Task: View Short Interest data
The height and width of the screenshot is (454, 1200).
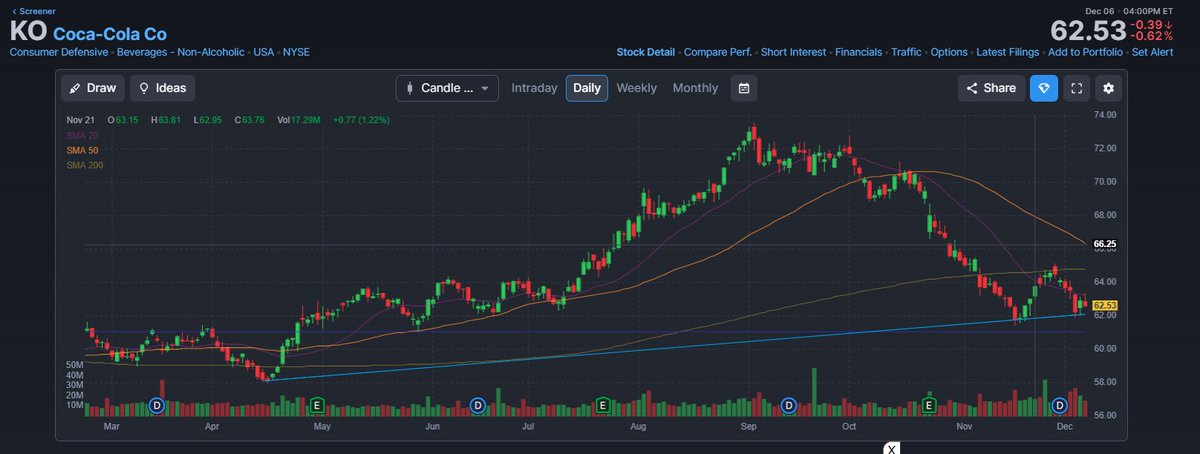Action: [793, 51]
